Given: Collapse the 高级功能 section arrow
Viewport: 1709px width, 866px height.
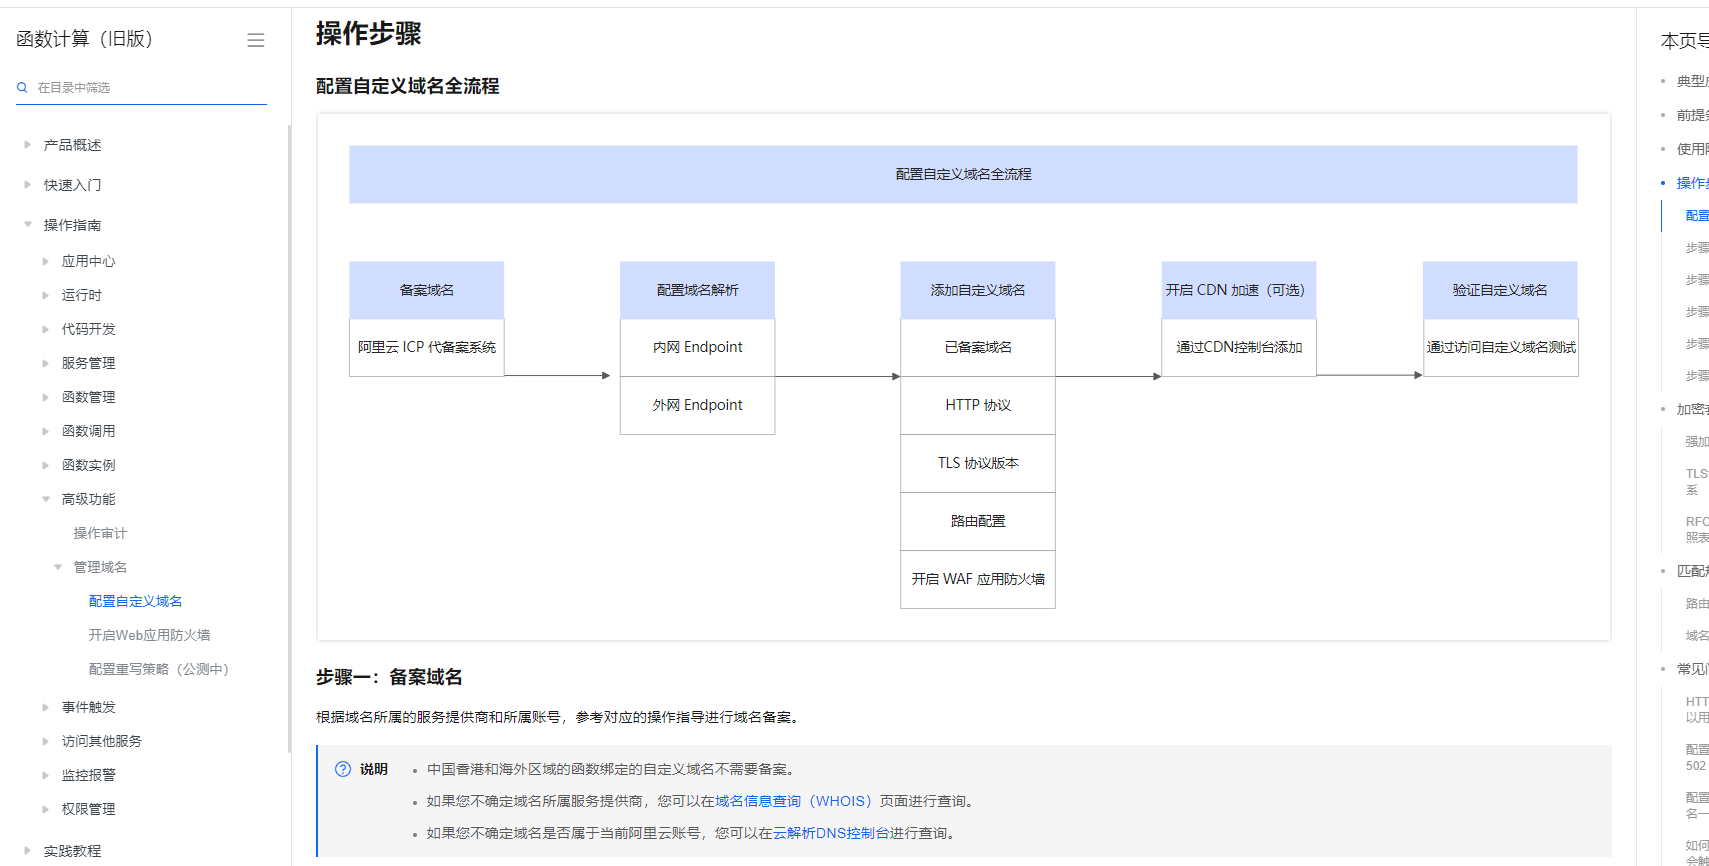Looking at the screenshot, I should coord(46,499).
